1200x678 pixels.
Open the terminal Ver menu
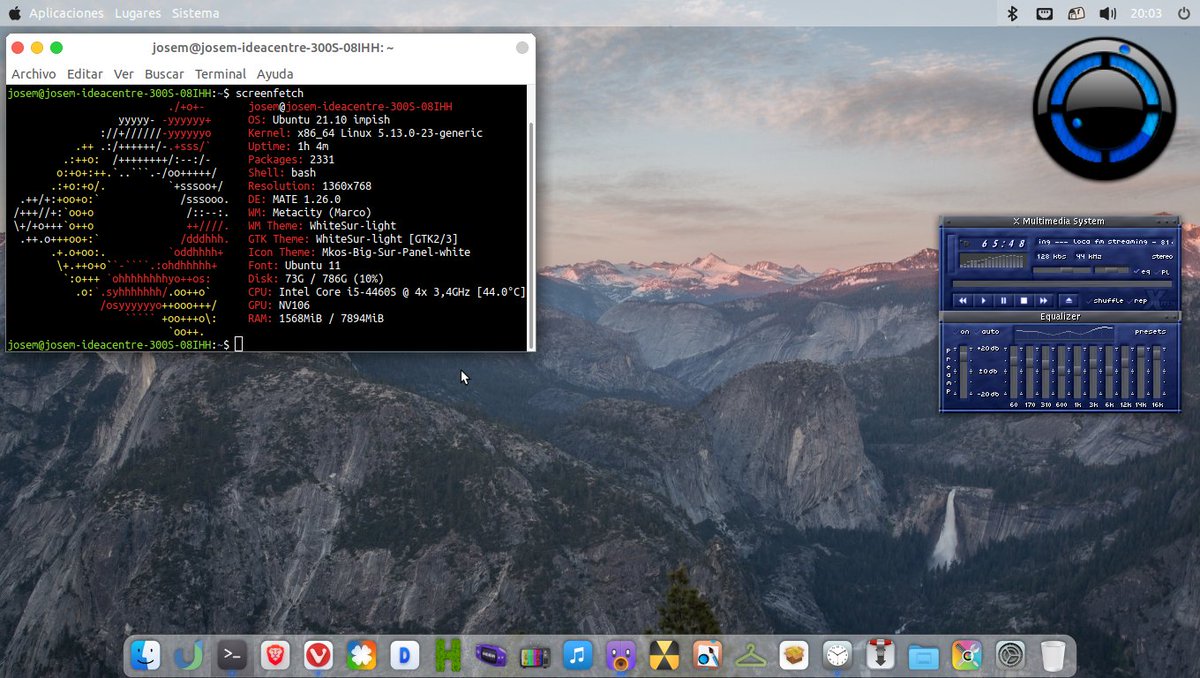pyautogui.click(x=124, y=74)
